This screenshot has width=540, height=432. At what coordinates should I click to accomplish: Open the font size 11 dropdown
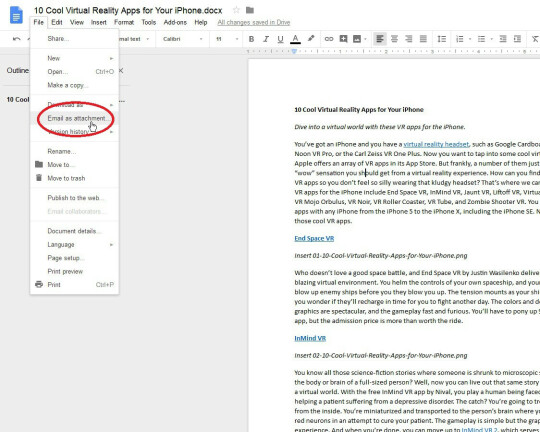coord(227,39)
